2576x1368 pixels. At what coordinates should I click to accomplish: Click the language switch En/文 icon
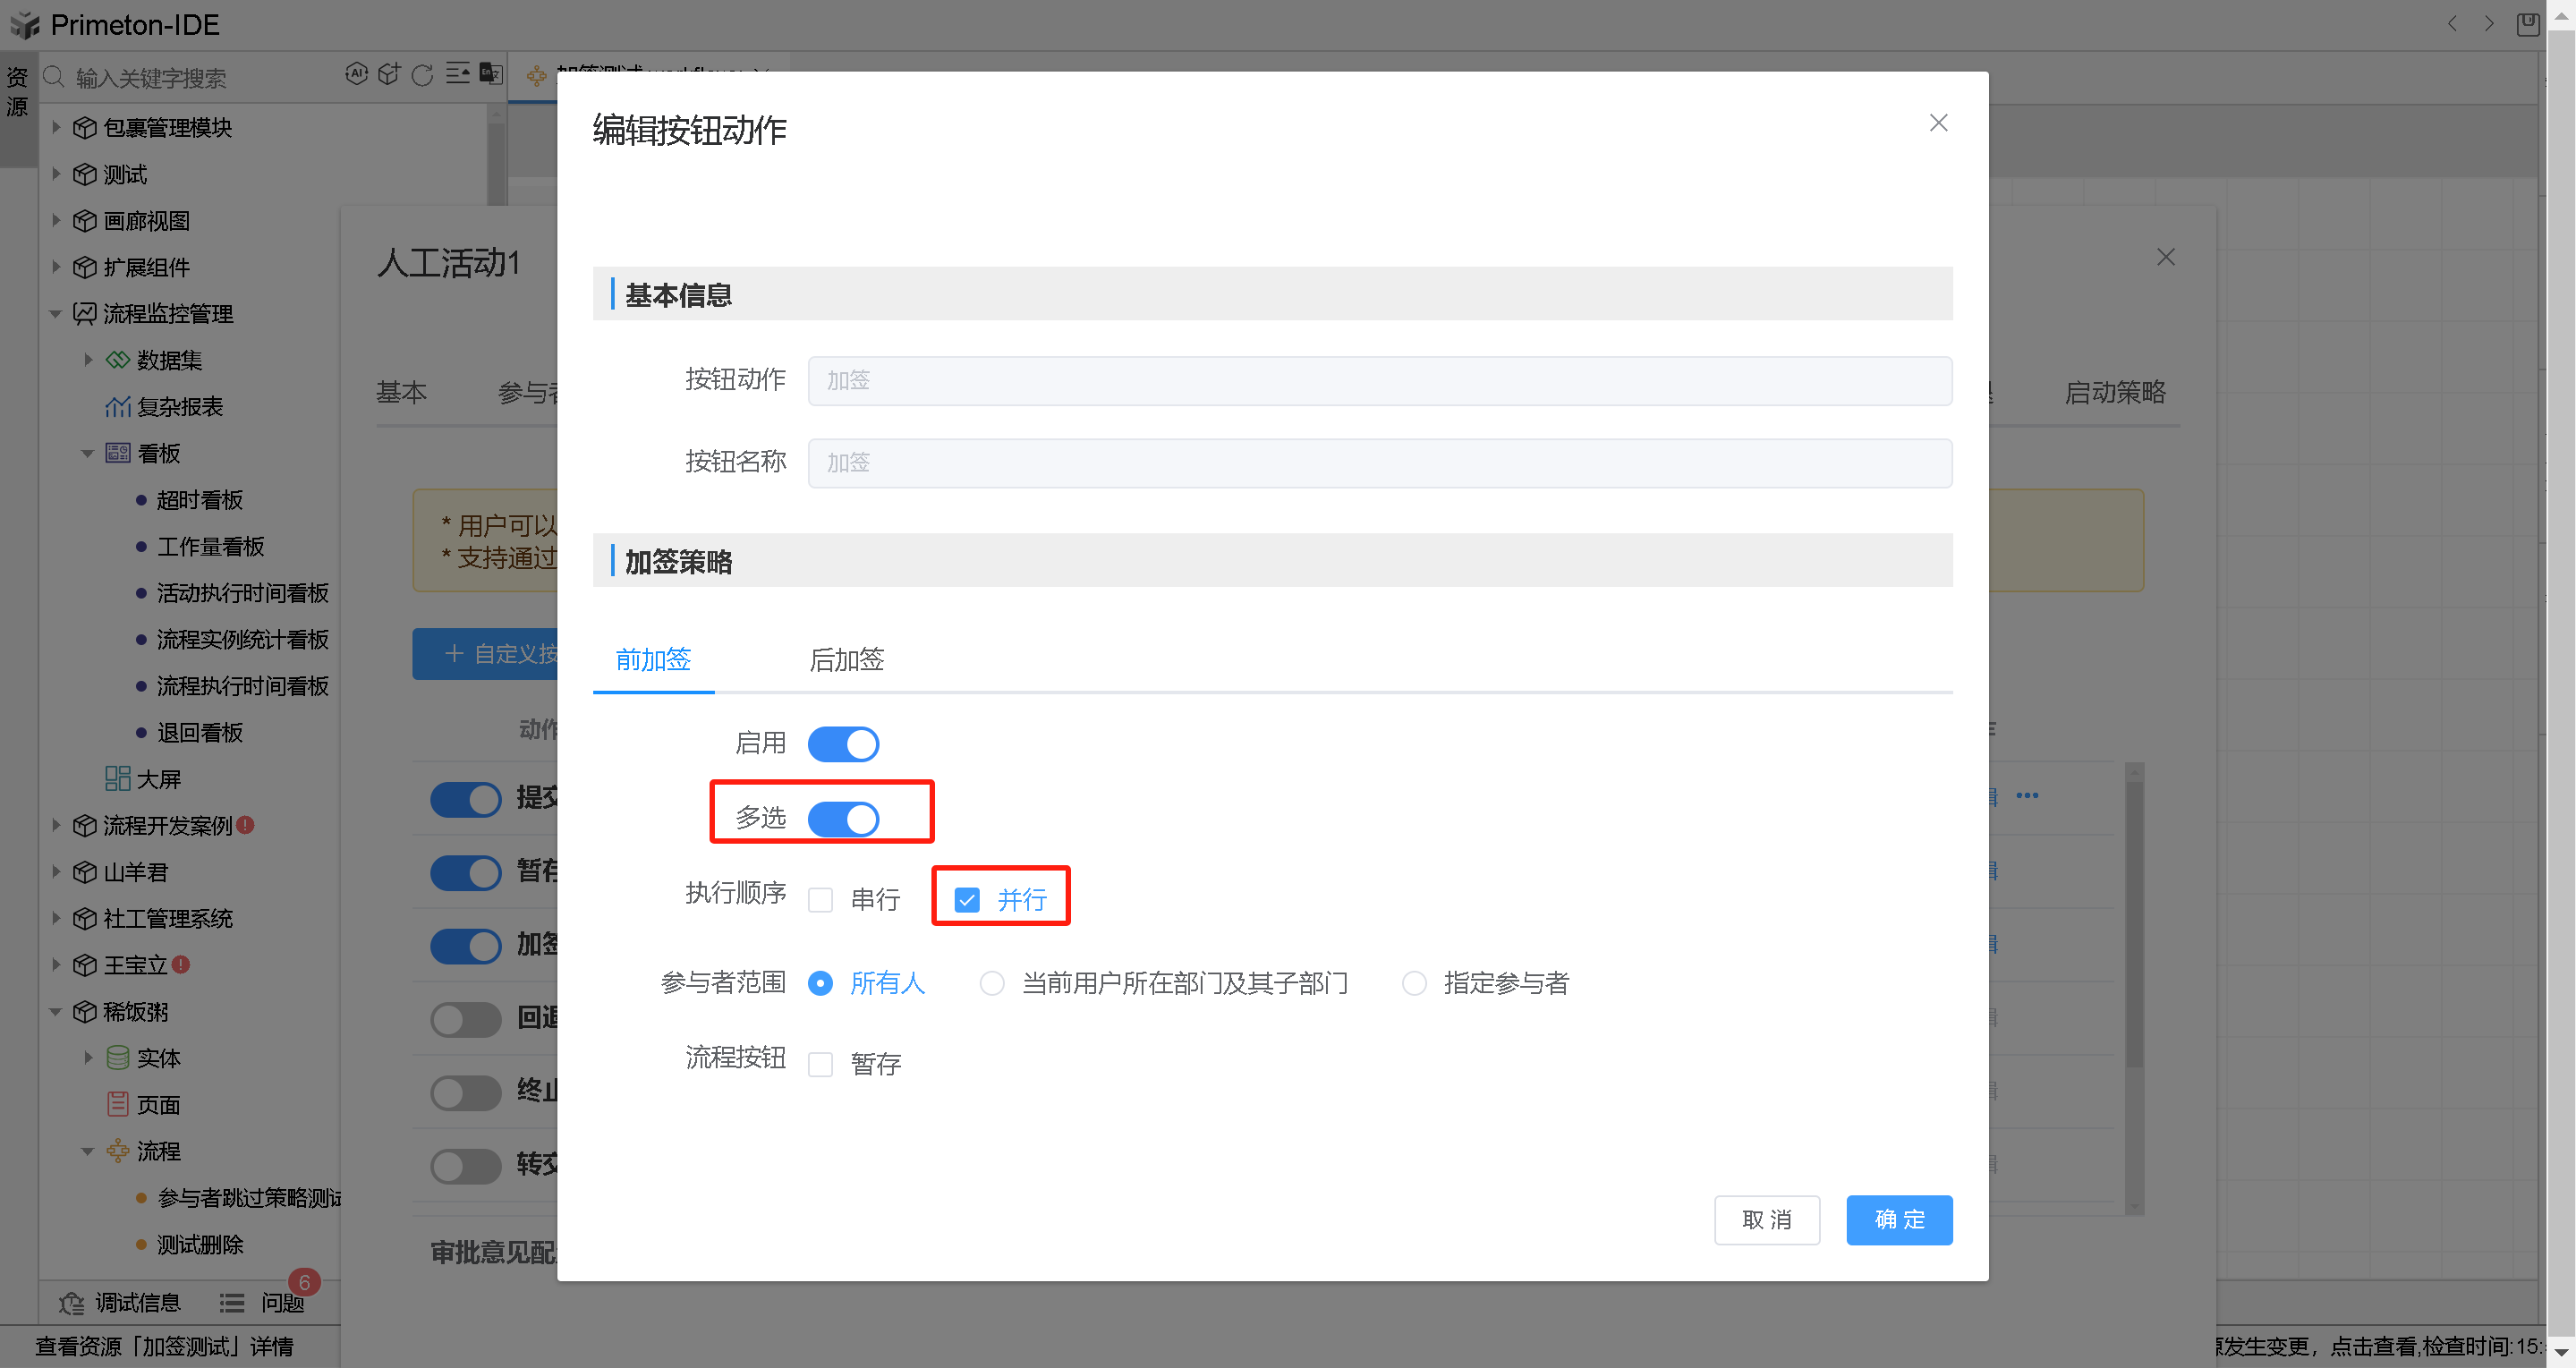[490, 74]
